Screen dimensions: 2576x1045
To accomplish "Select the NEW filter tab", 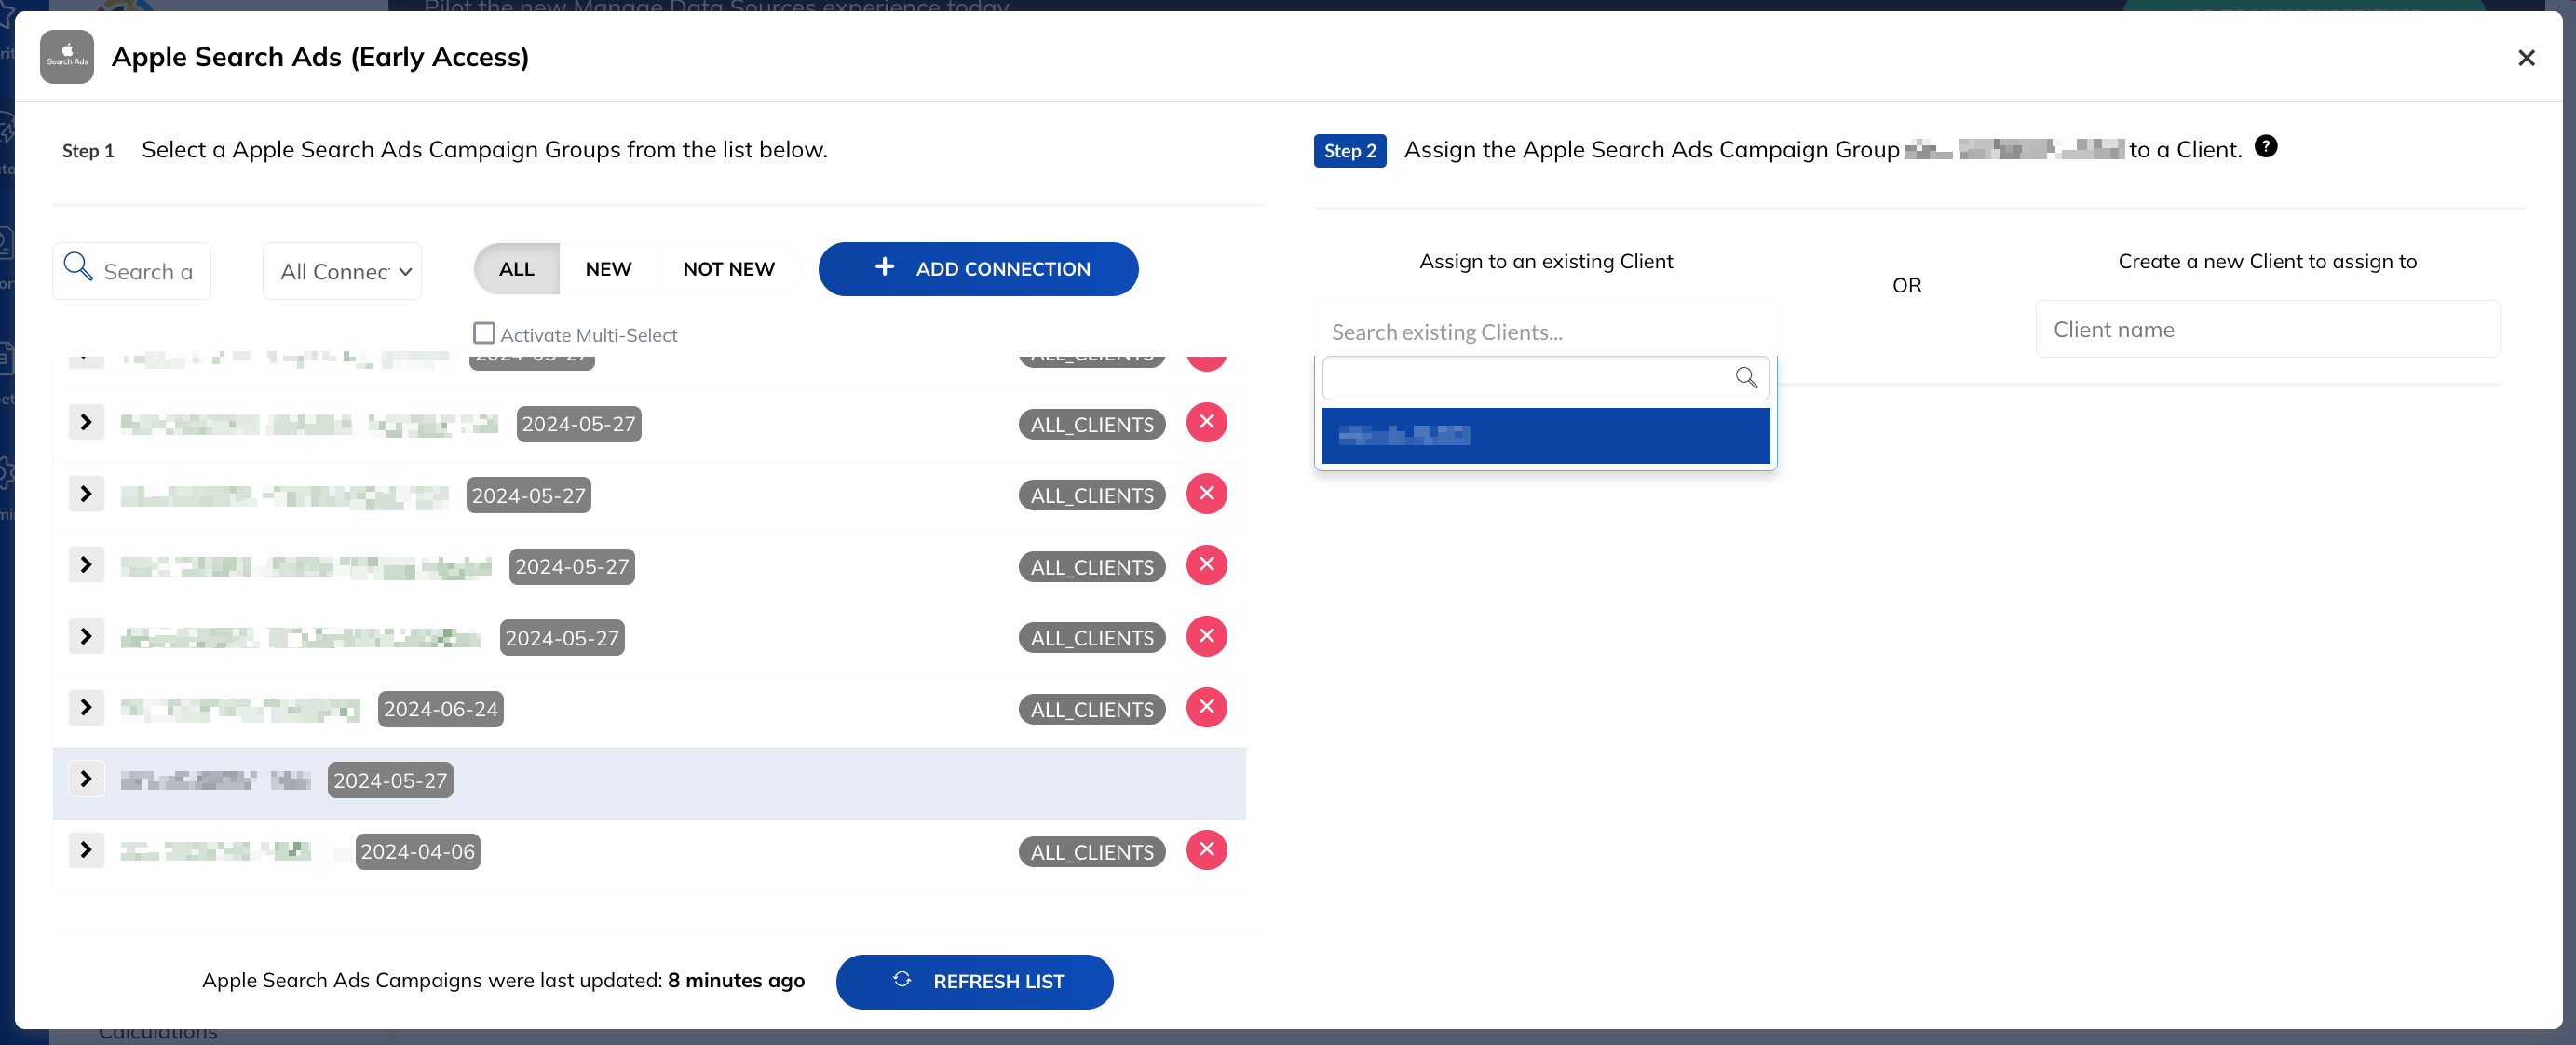I will pyautogui.click(x=608, y=269).
